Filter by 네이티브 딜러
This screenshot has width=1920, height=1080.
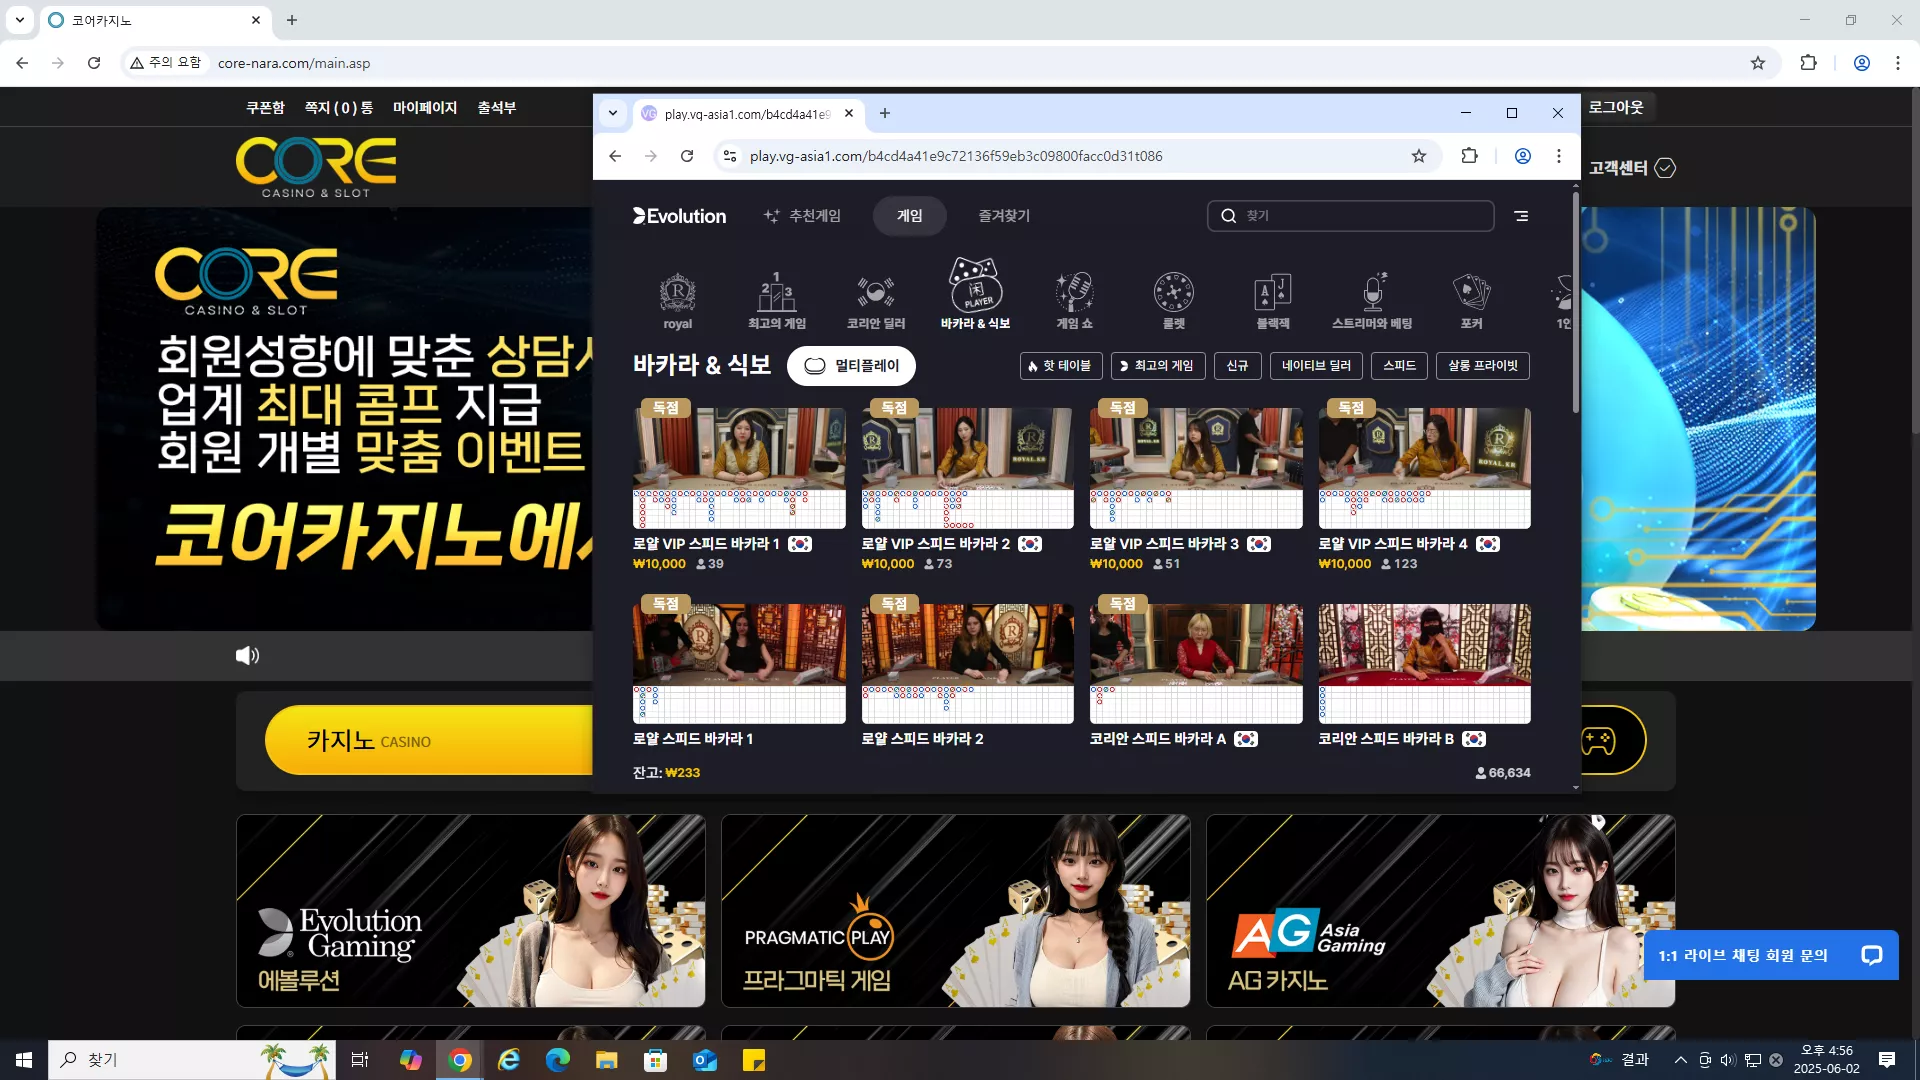(x=1316, y=366)
